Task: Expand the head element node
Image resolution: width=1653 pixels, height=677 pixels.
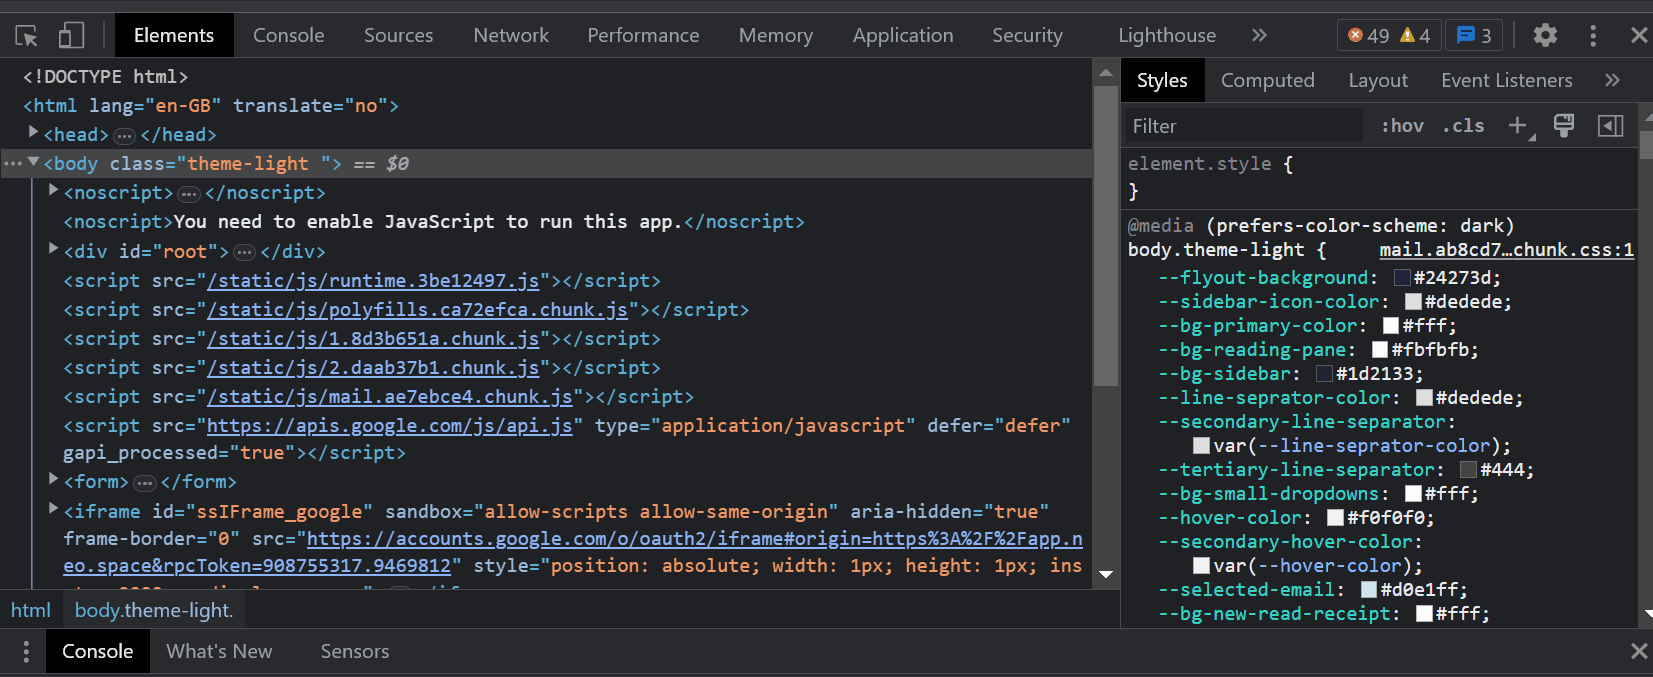Action: pyautogui.click(x=33, y=132)
